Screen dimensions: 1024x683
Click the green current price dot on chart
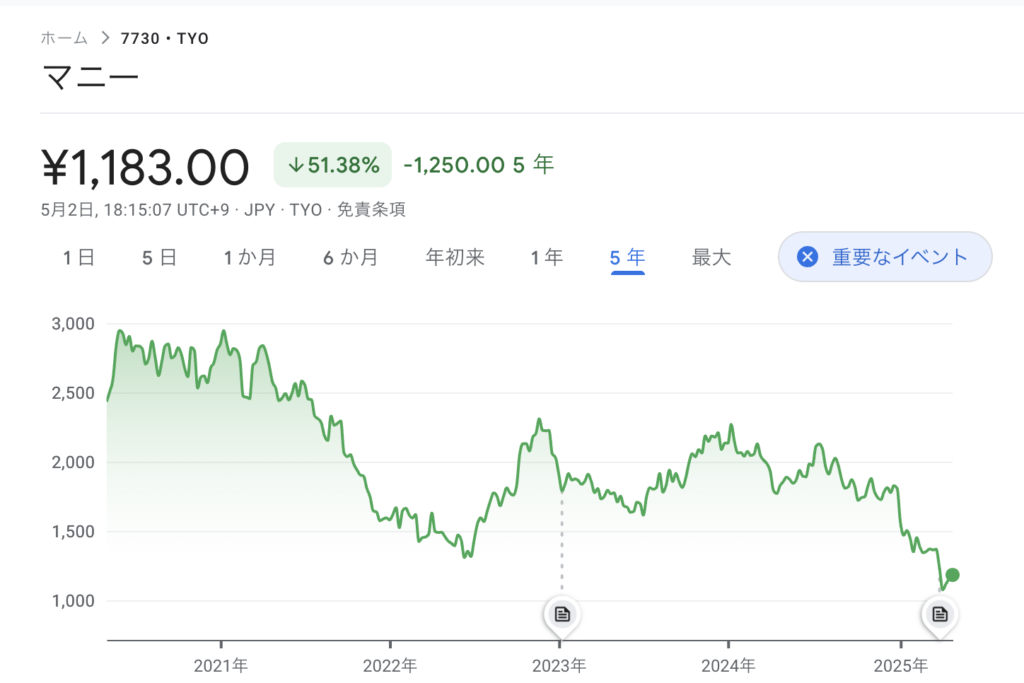[952, 575]
